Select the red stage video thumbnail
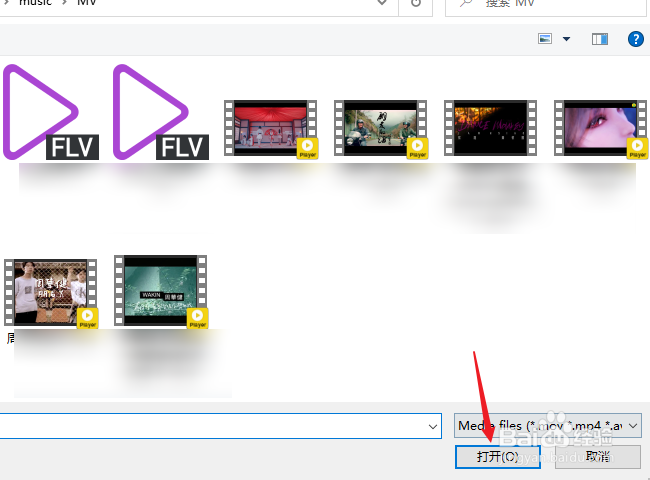This screenshot has width=650, height=480. tap(271, 128)
